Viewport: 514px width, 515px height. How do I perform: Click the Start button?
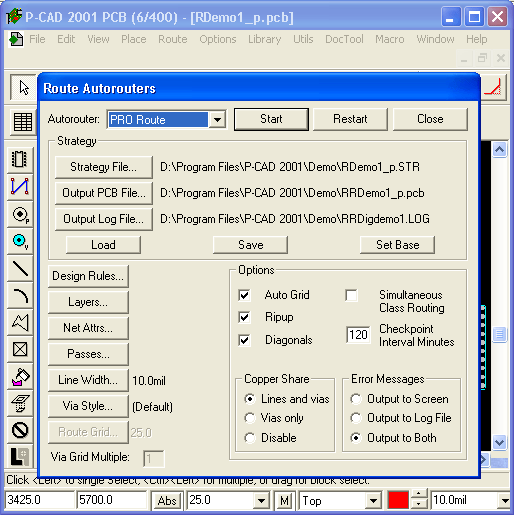[271, 119]
